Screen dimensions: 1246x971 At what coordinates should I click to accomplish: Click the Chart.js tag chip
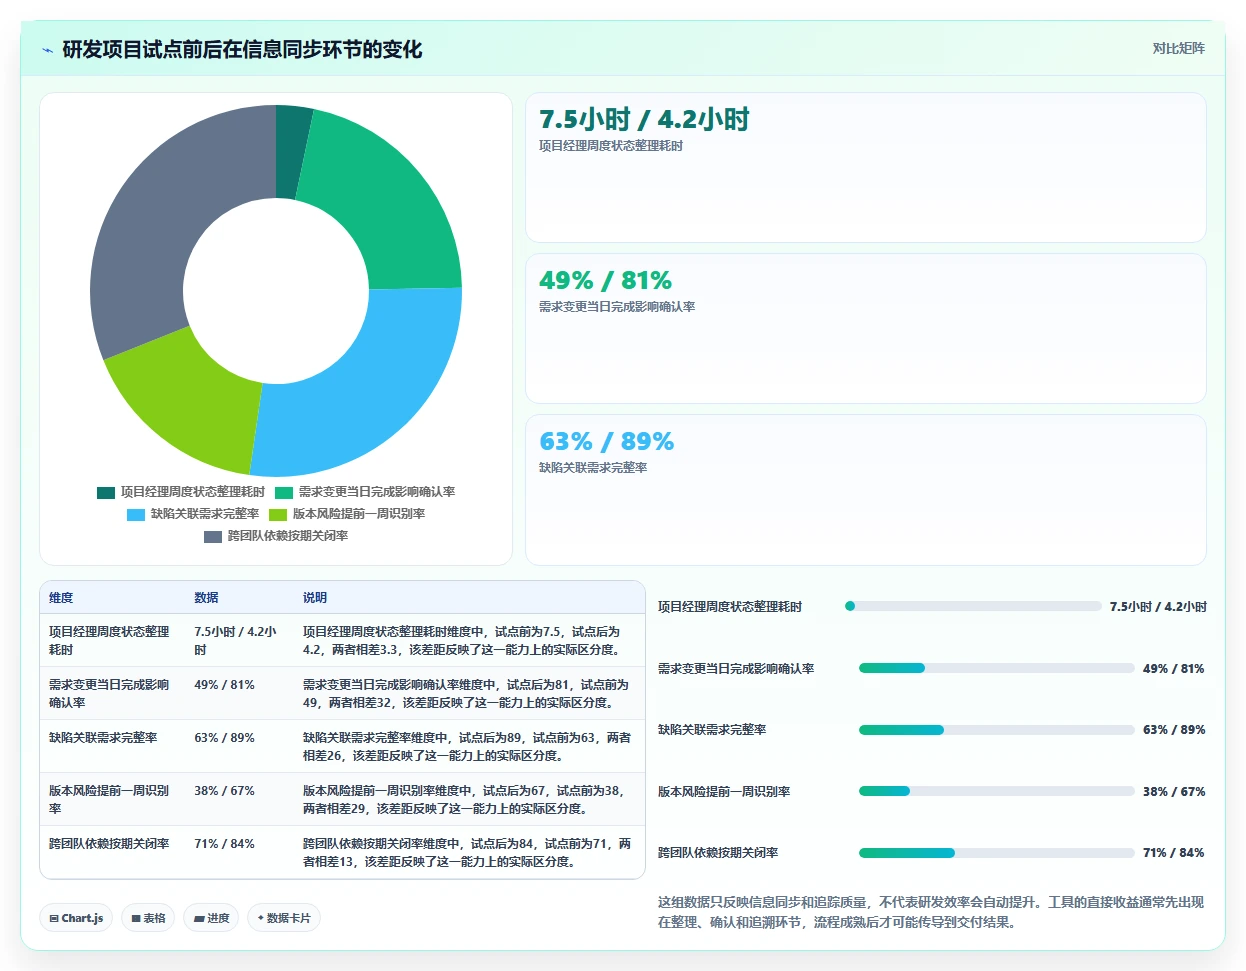tap(76, 918)
